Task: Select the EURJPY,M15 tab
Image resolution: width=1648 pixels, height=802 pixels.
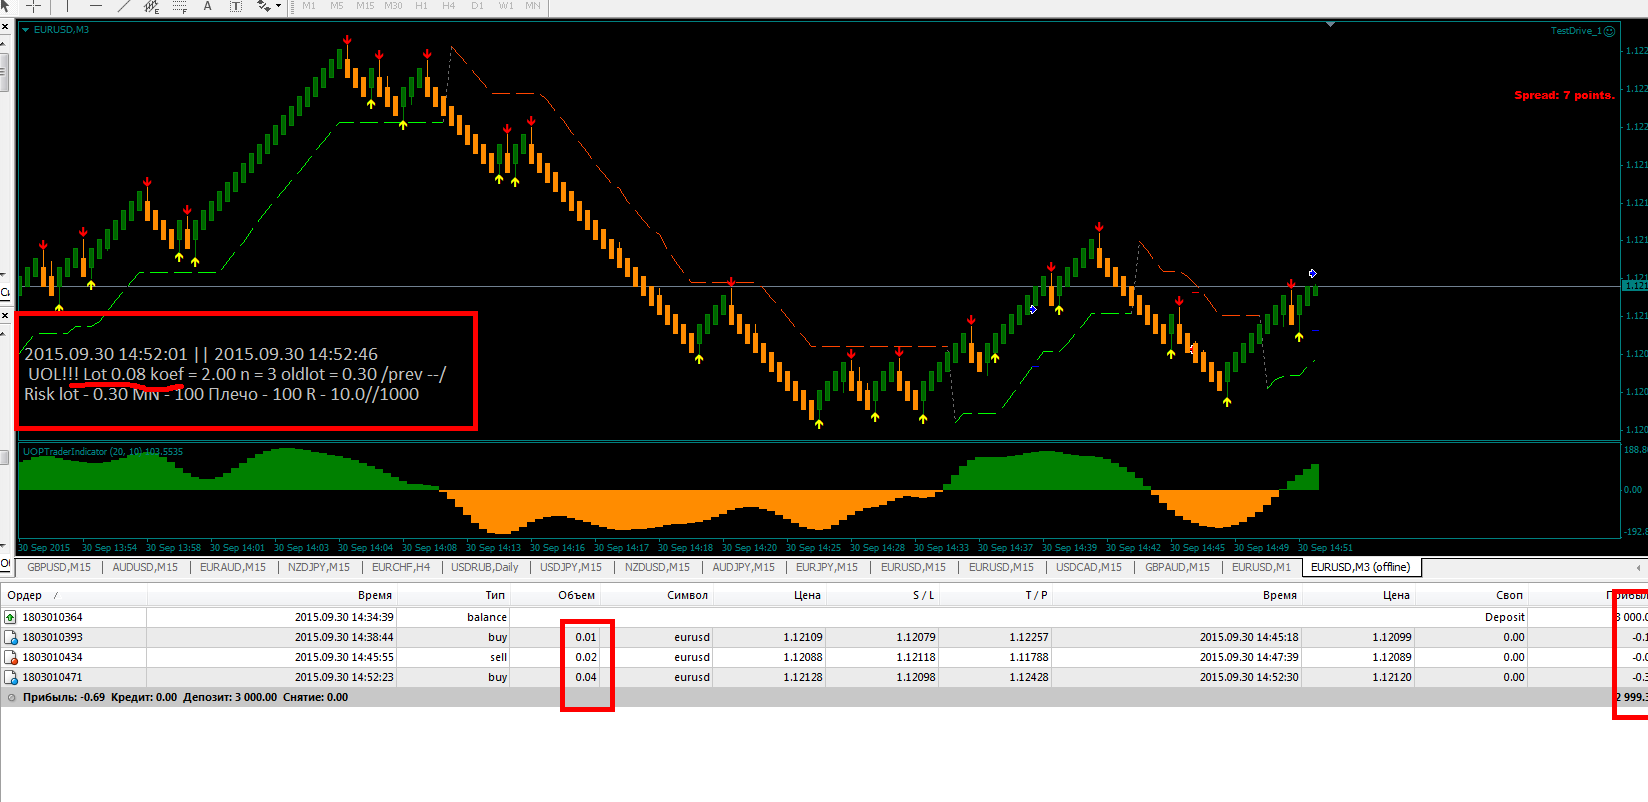Action: (x=827, y=567)
